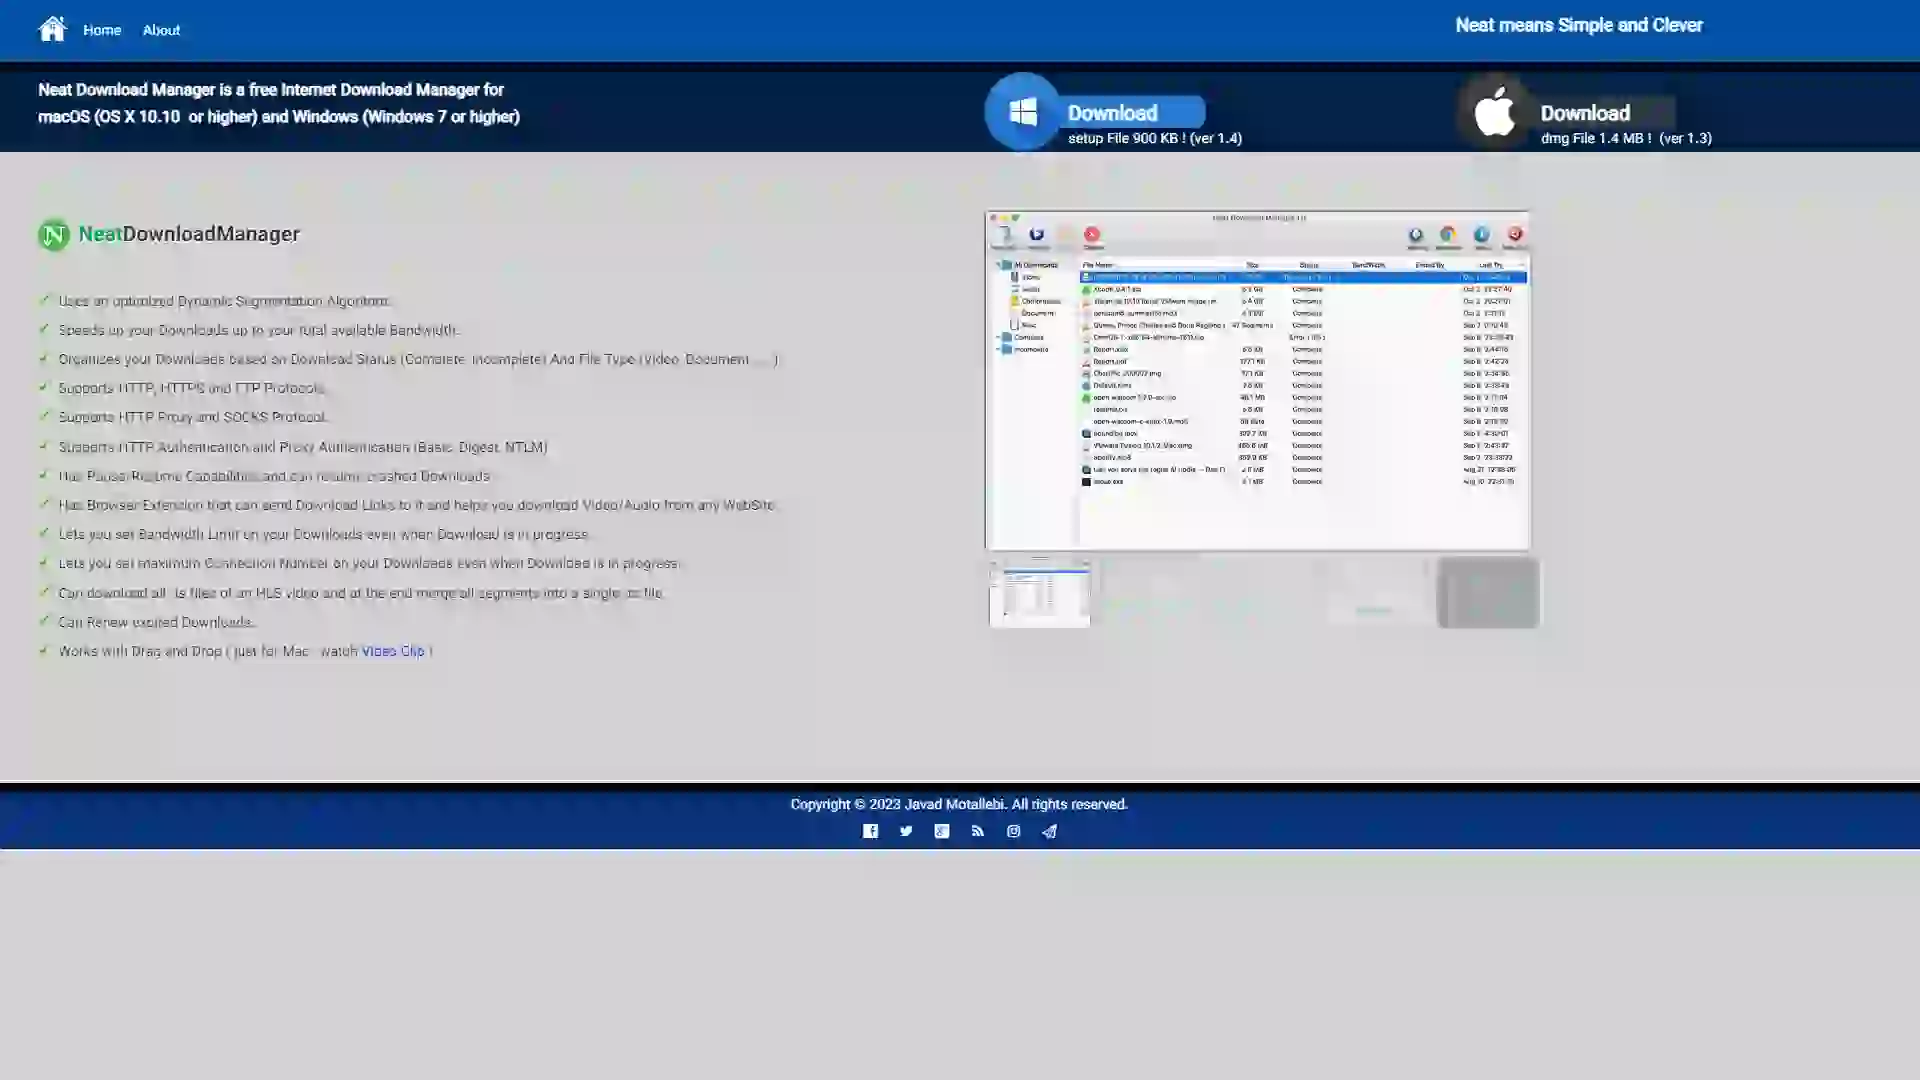
Task: Click the 'Neat means Simple and Clever' slogan
Action: 1579,25
